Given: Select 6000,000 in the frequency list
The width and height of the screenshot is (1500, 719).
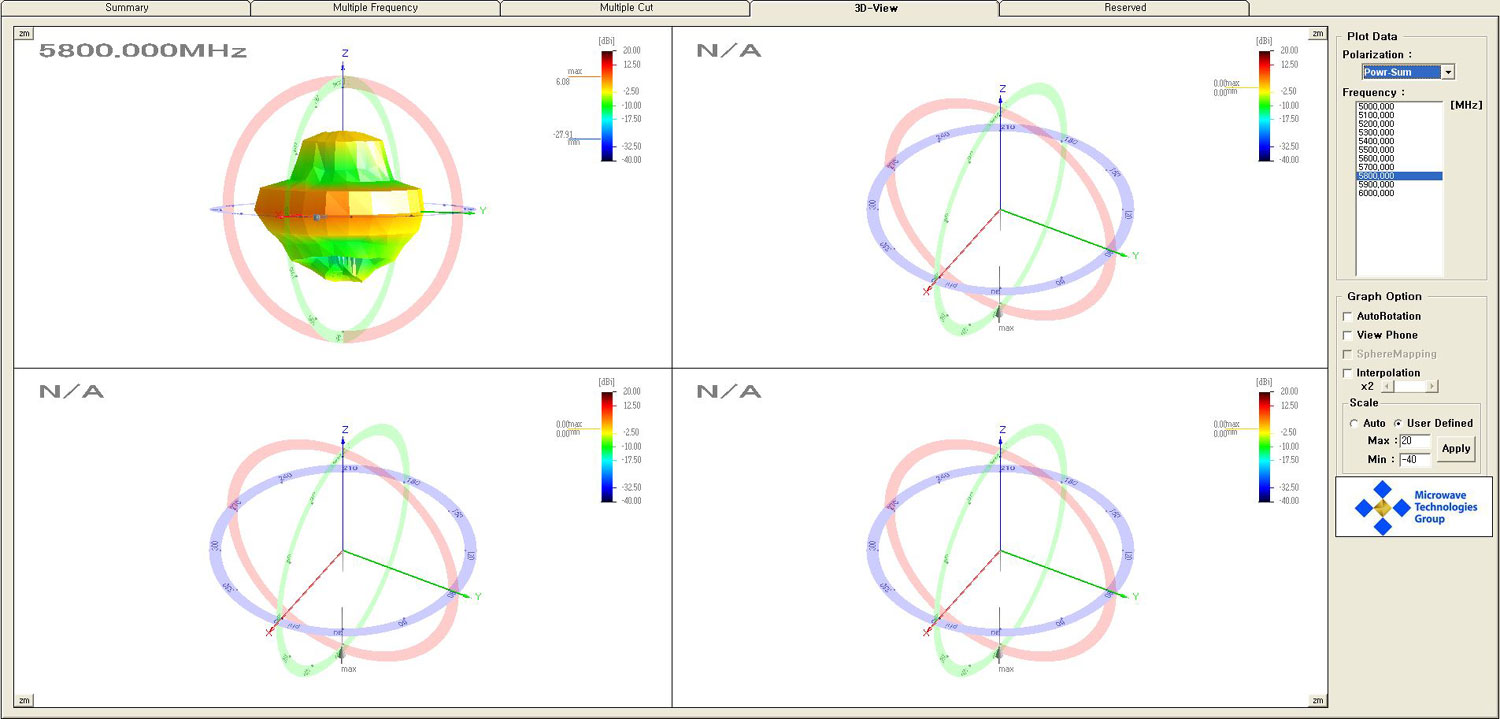Looking at the screenshot, I should click(x=1399, y=193).
